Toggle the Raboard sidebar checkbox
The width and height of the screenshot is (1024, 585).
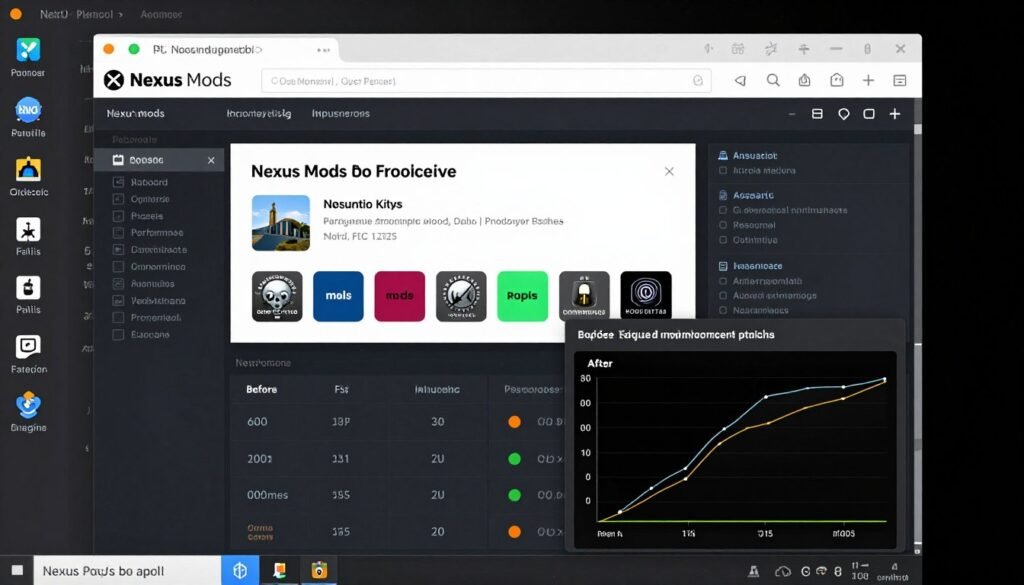point(118,182)
